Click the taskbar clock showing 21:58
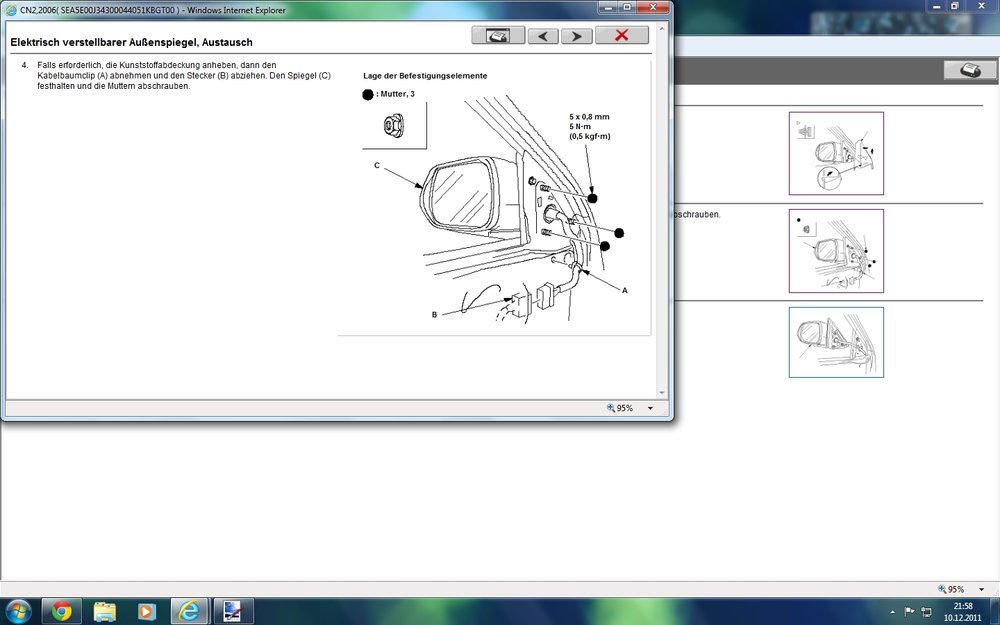 point(963,610)
